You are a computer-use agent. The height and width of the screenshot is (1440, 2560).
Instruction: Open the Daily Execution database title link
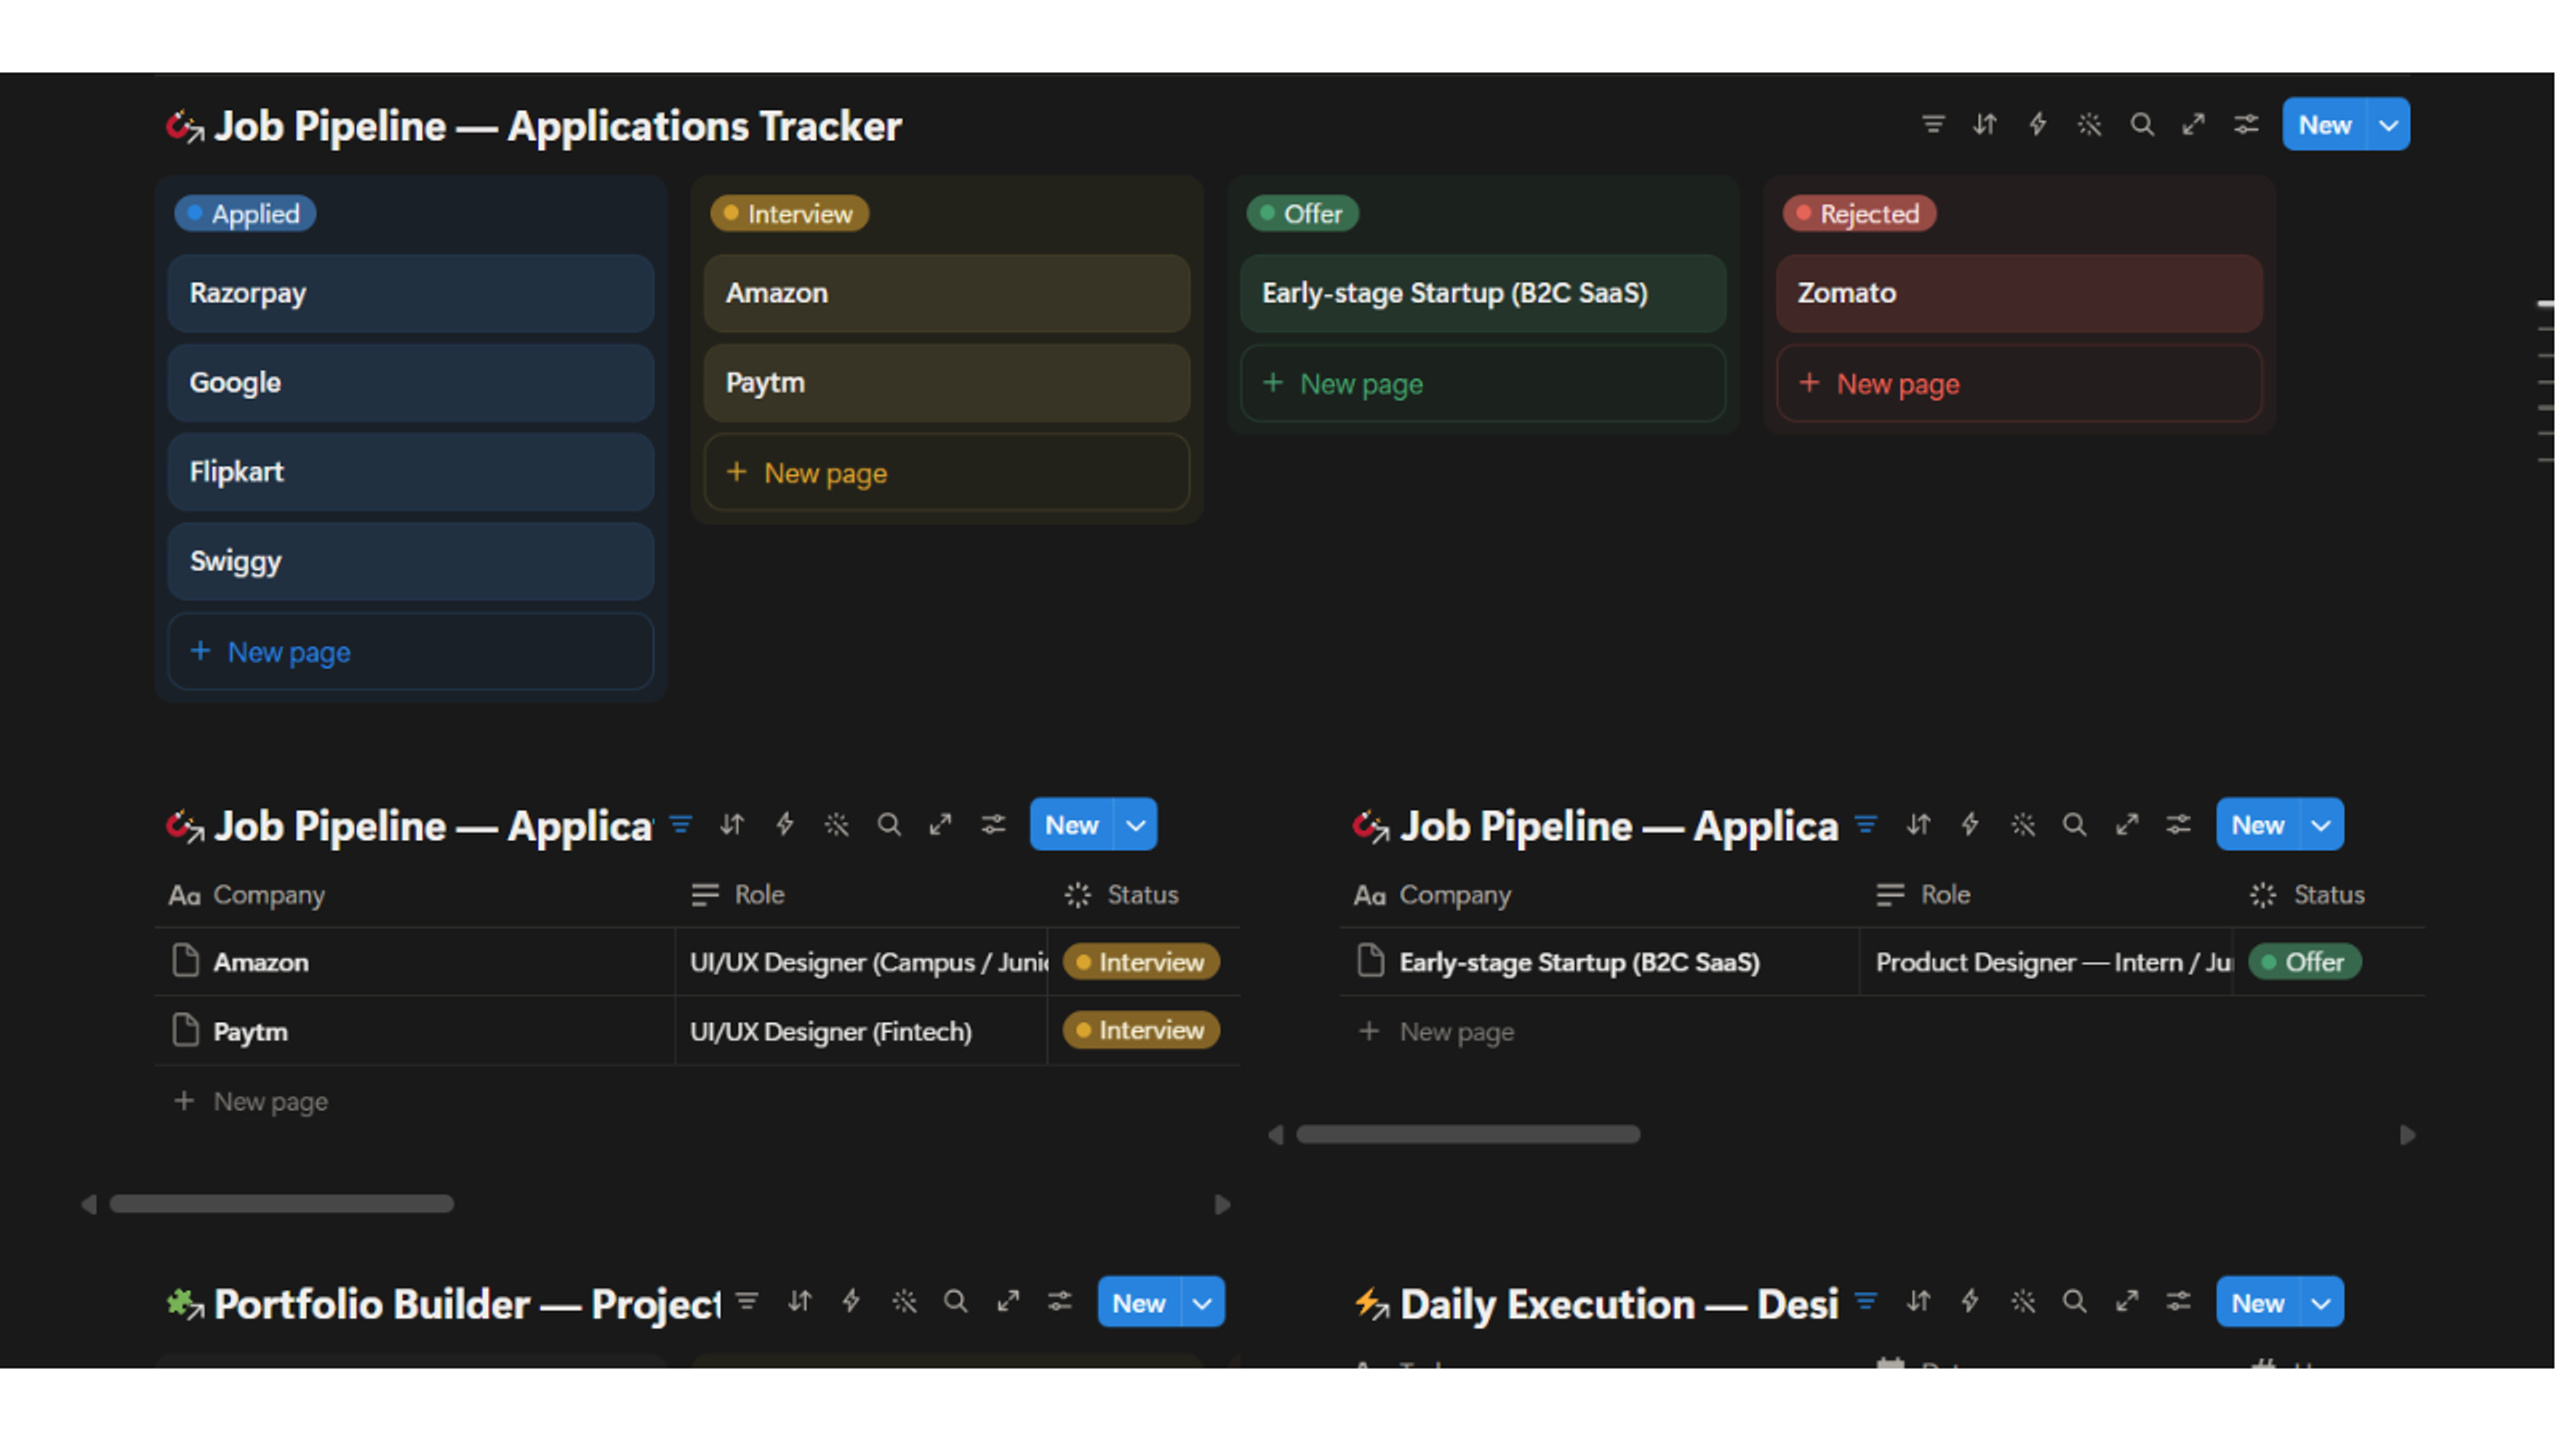pyautogui.click(x=1619, y=1304)
